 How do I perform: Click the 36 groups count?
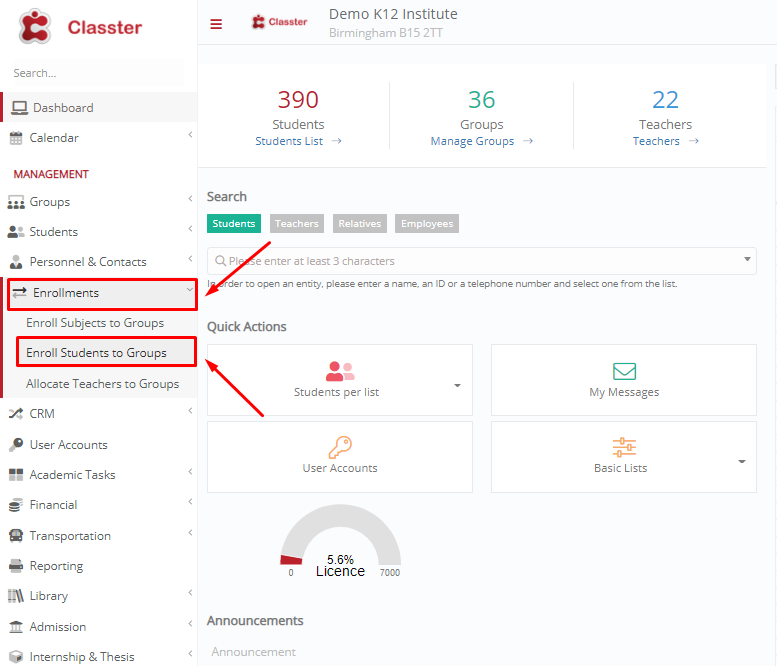482,100
